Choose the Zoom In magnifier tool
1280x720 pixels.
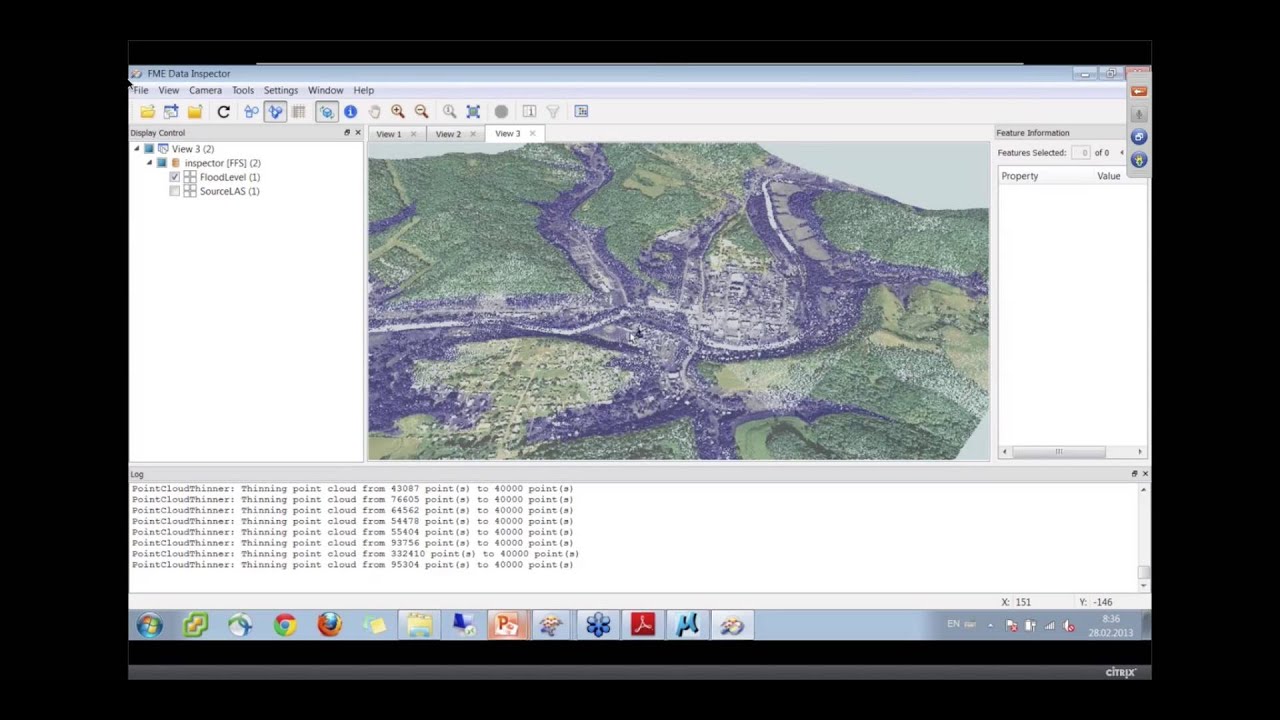[398, 112]
